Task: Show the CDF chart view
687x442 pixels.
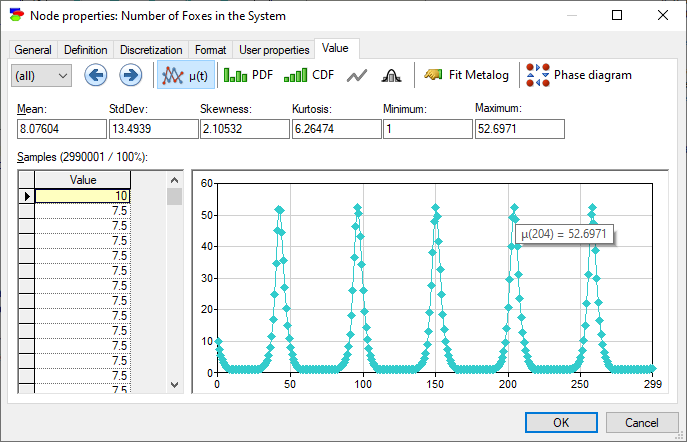Action: (x=309, y=75)
